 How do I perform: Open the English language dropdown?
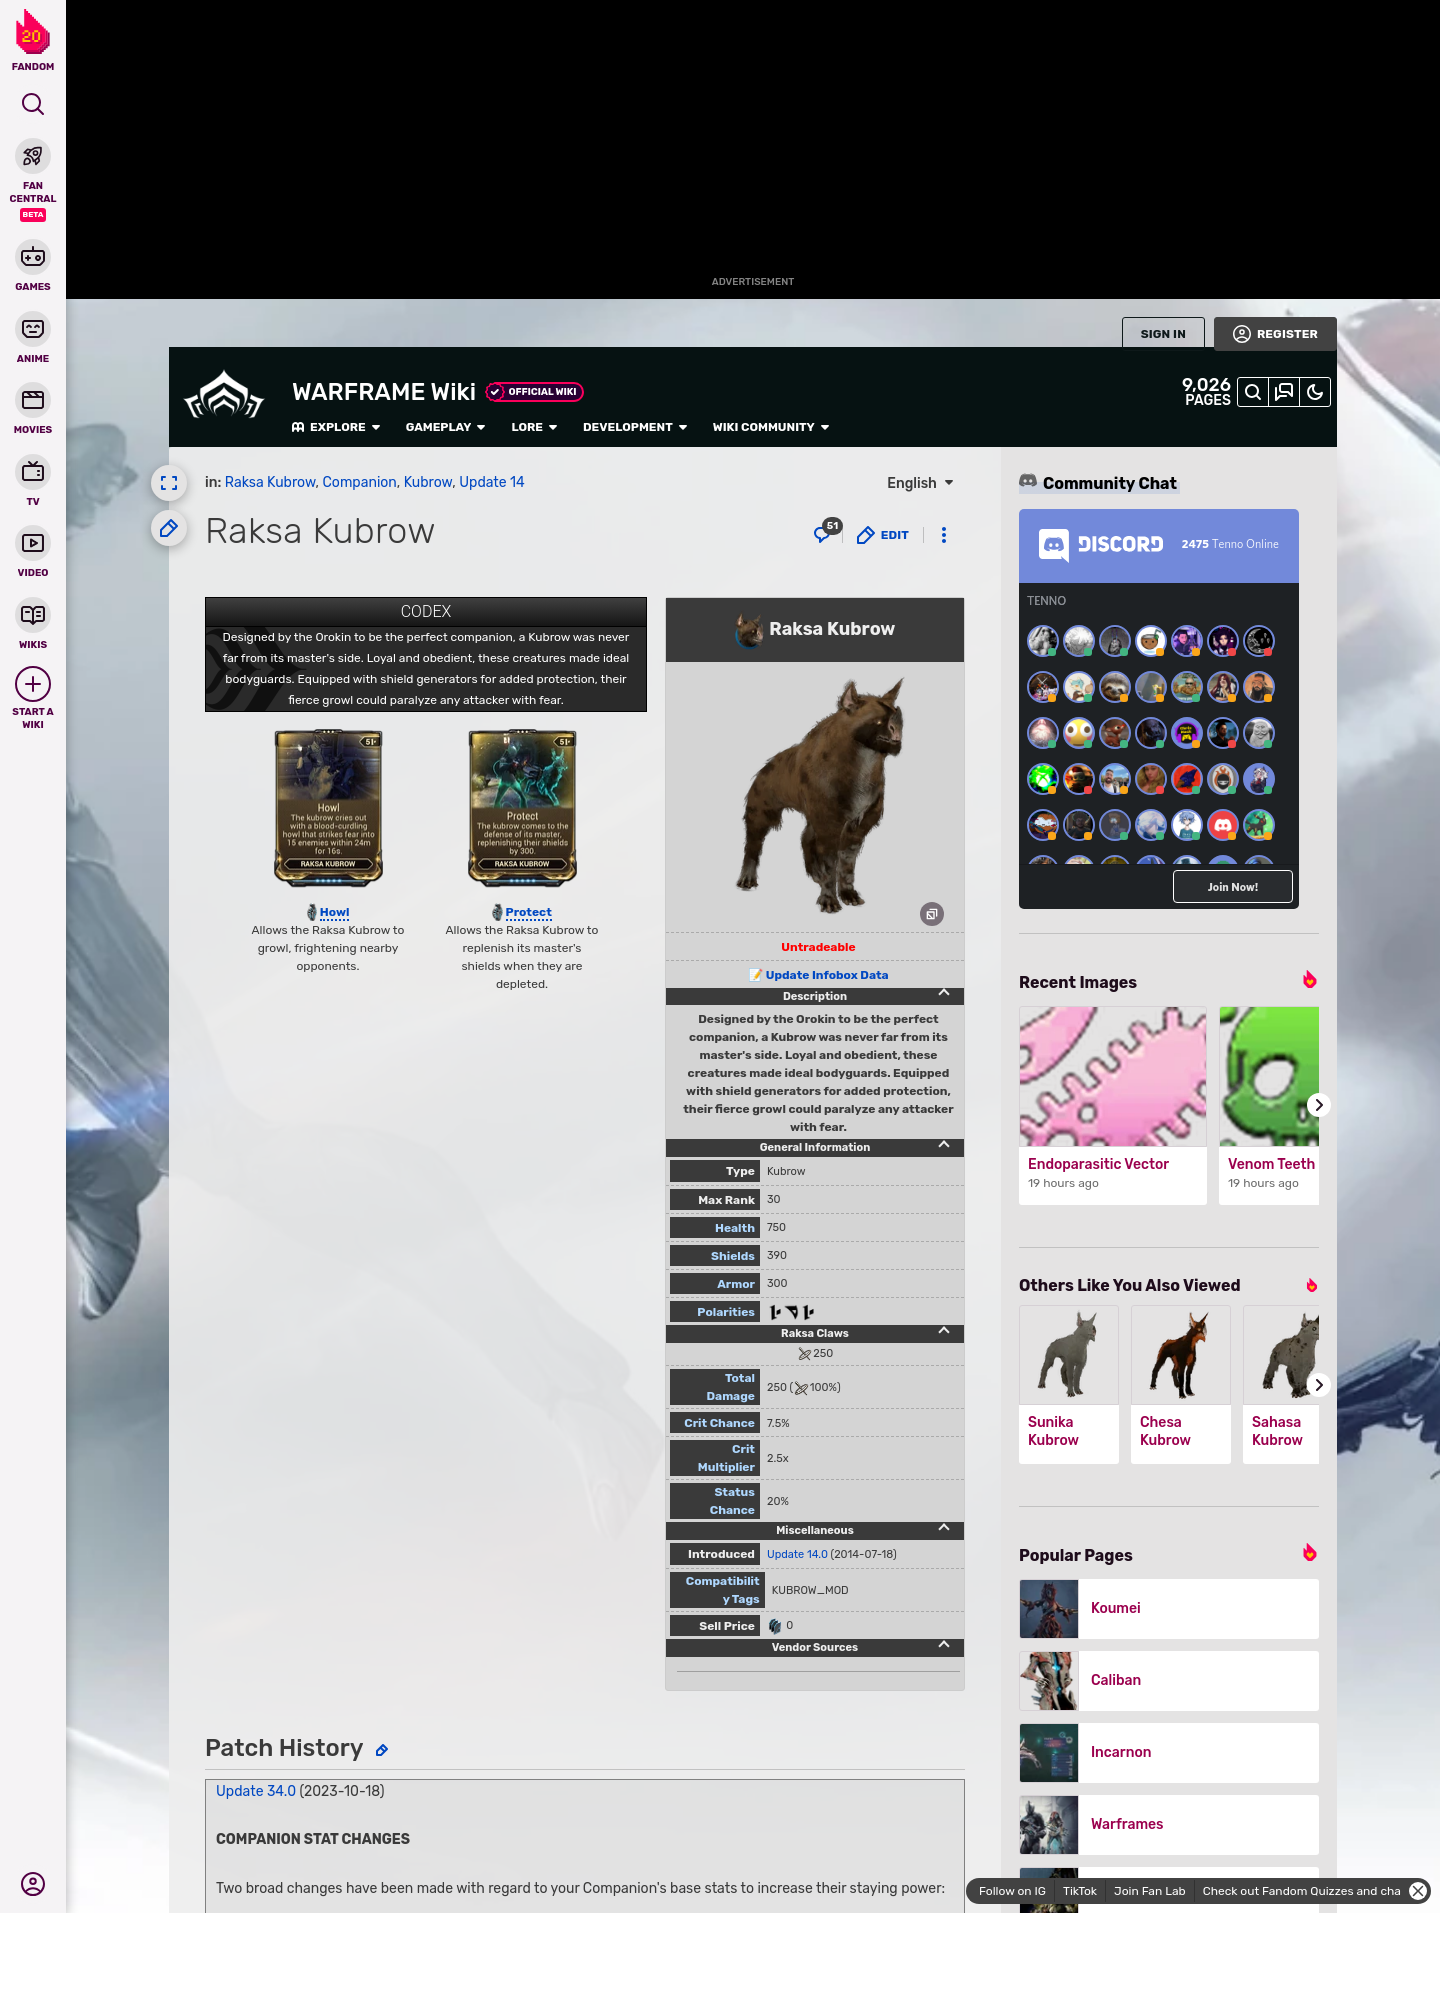point(920,483)
